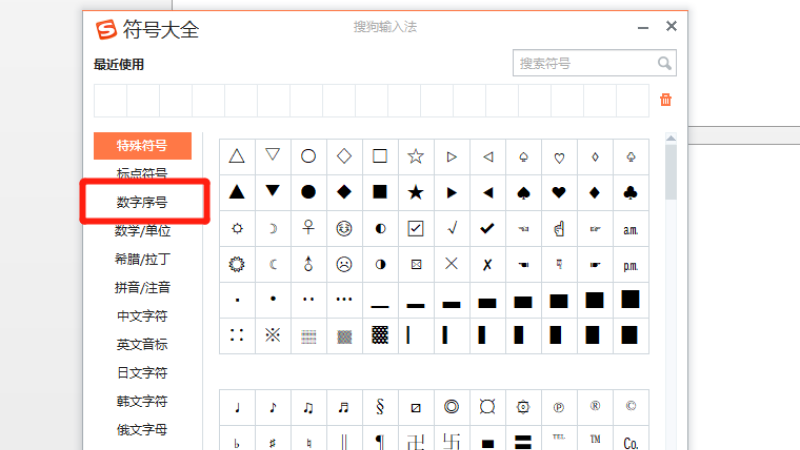Click the search magnifier icon
This screenshot has width=800, height=450.
664,63
